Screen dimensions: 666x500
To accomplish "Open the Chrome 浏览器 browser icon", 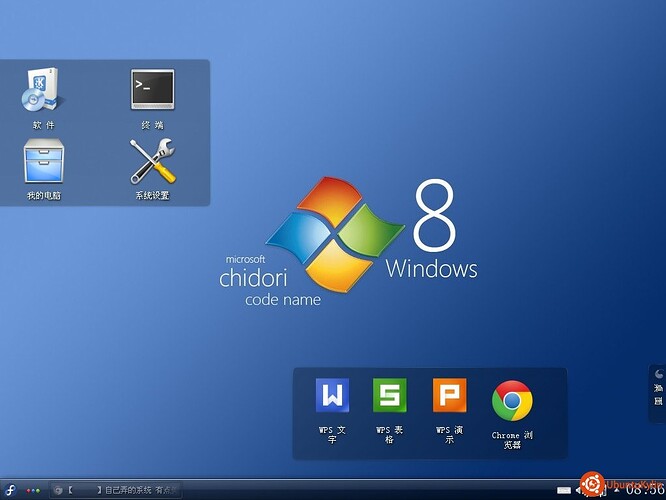I will click(x=512, y=401).
